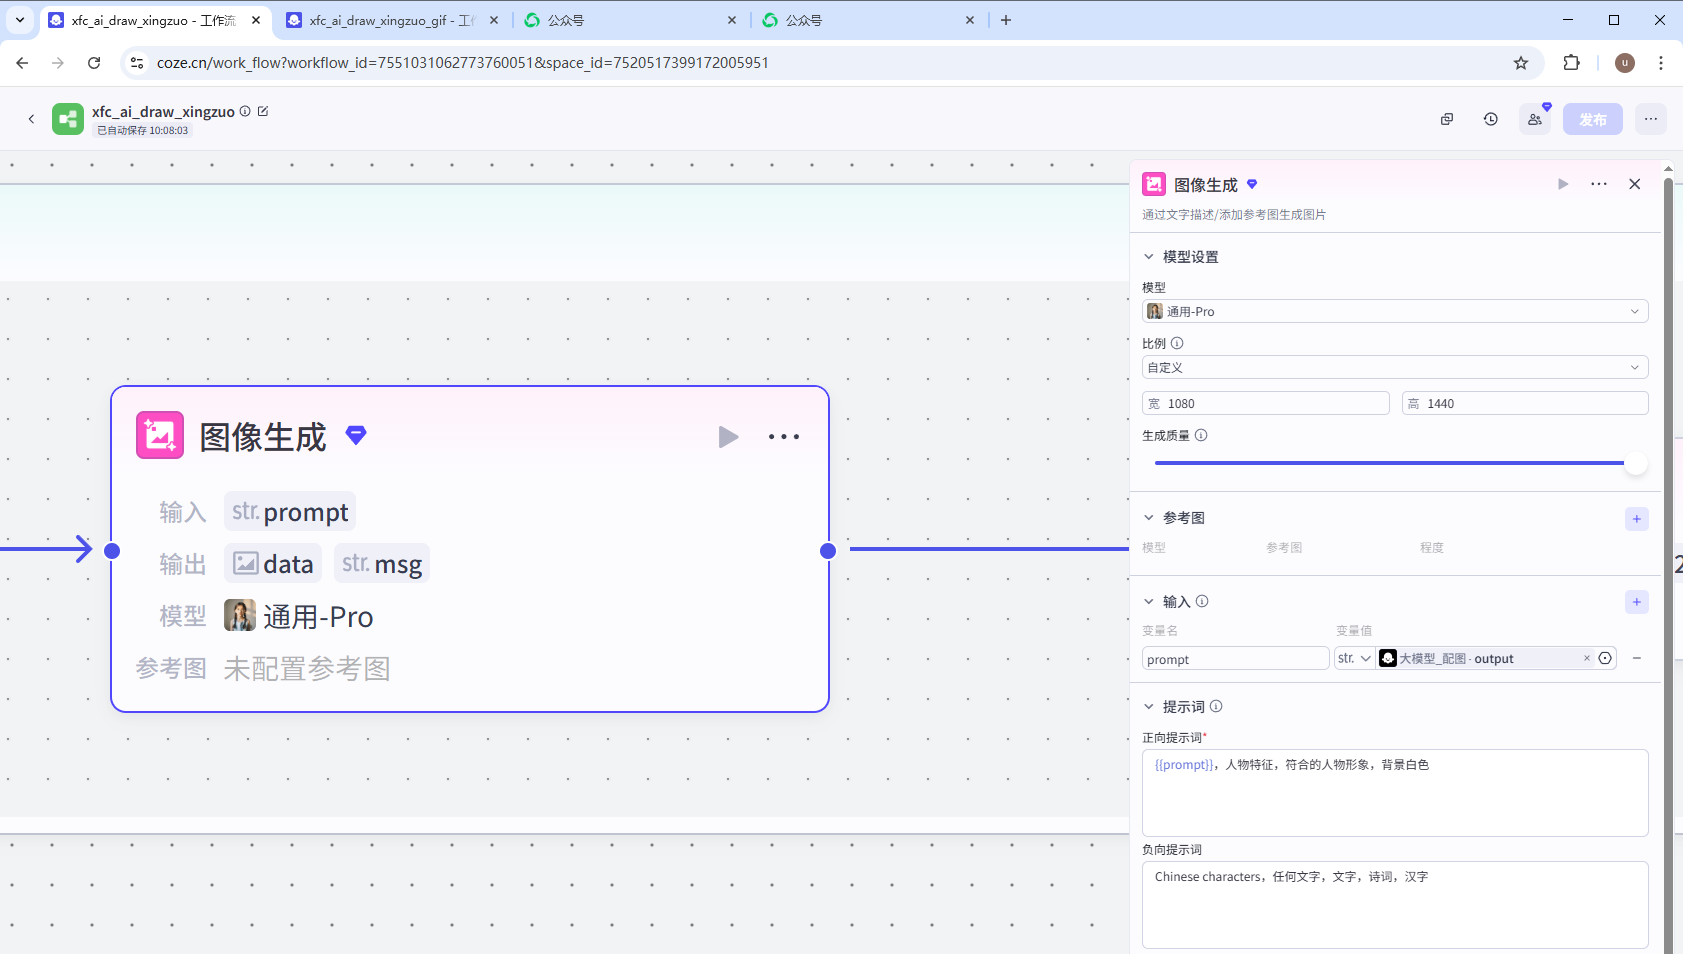
Task: Click the green workflow logo icon
Action: [x=68, y=119]
